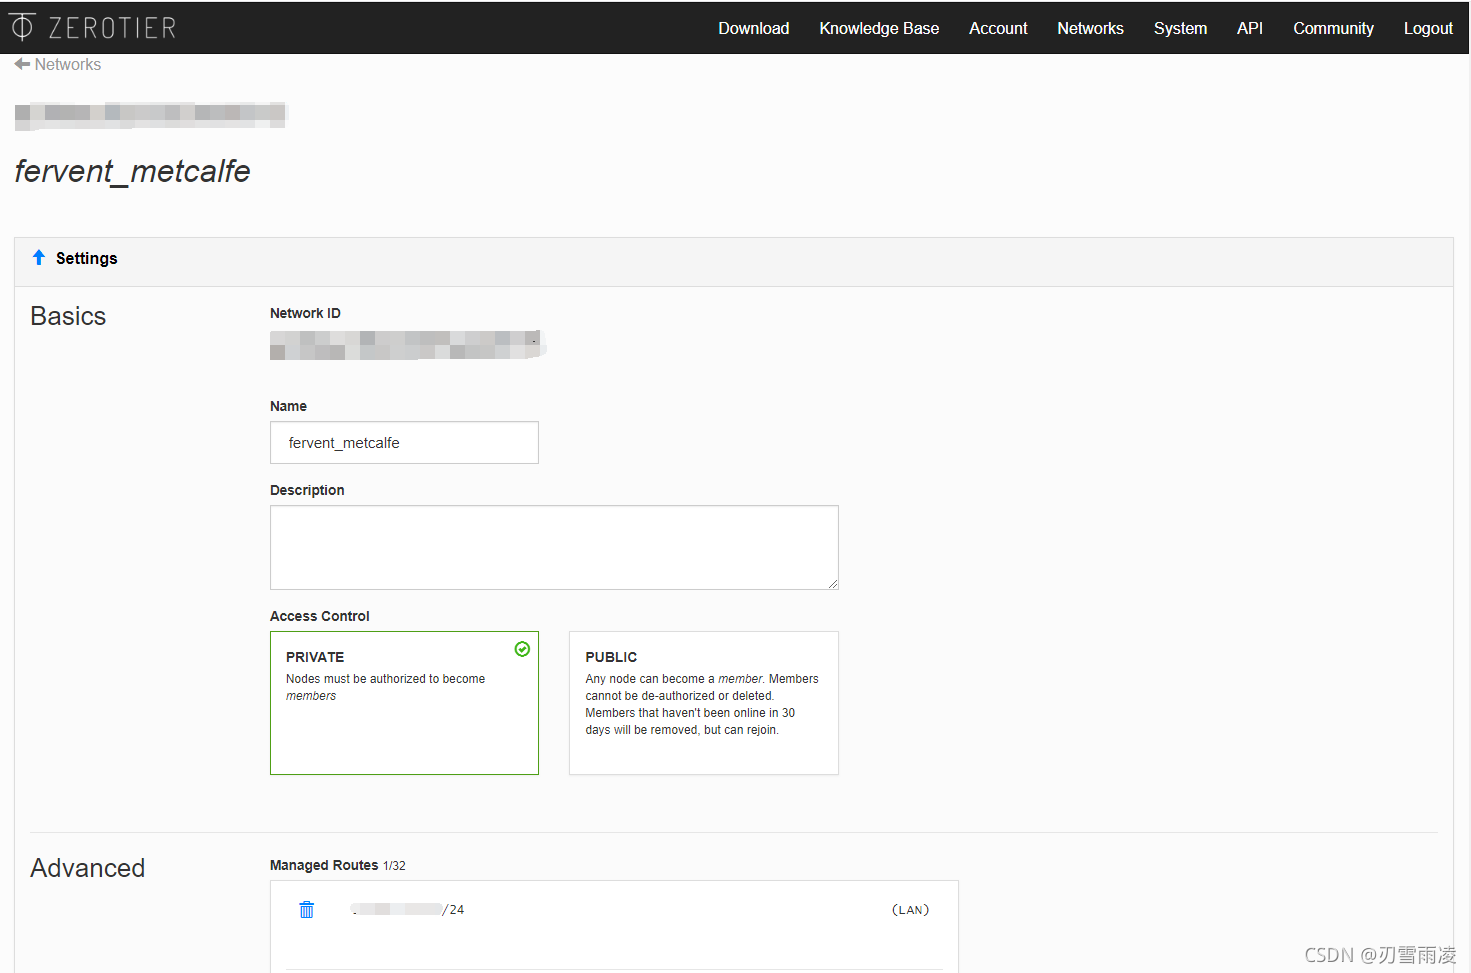Click into the Description text area
The width and height of the screenshot is (1471, 973).
click(x=554, y=547)
